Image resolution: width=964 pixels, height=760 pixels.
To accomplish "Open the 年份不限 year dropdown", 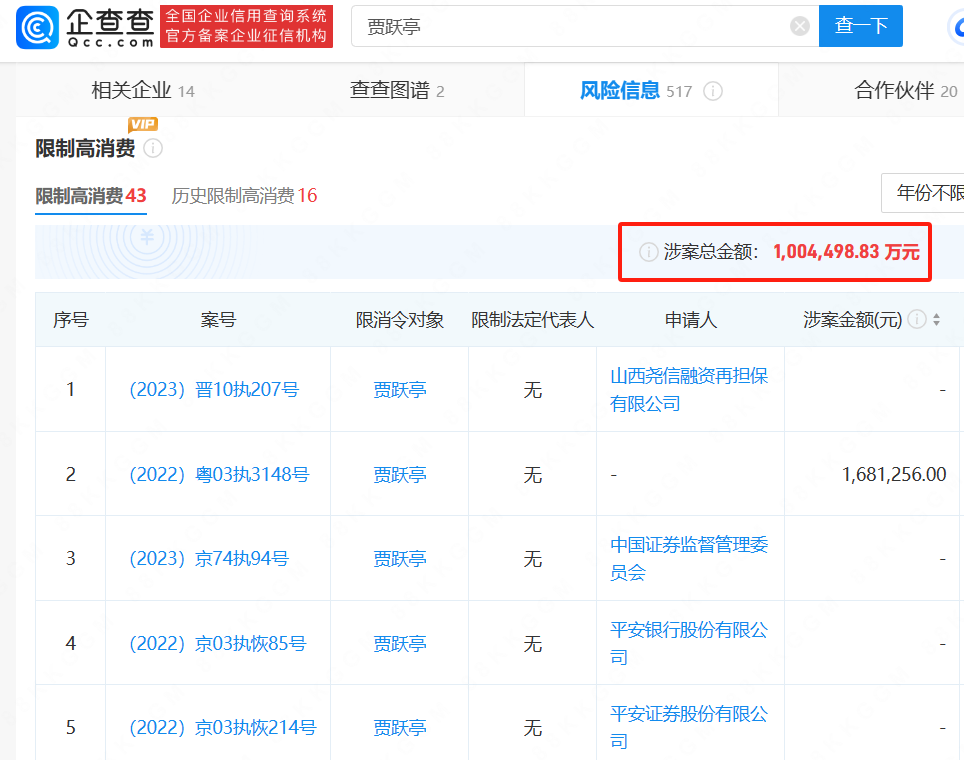I will 922,193.
